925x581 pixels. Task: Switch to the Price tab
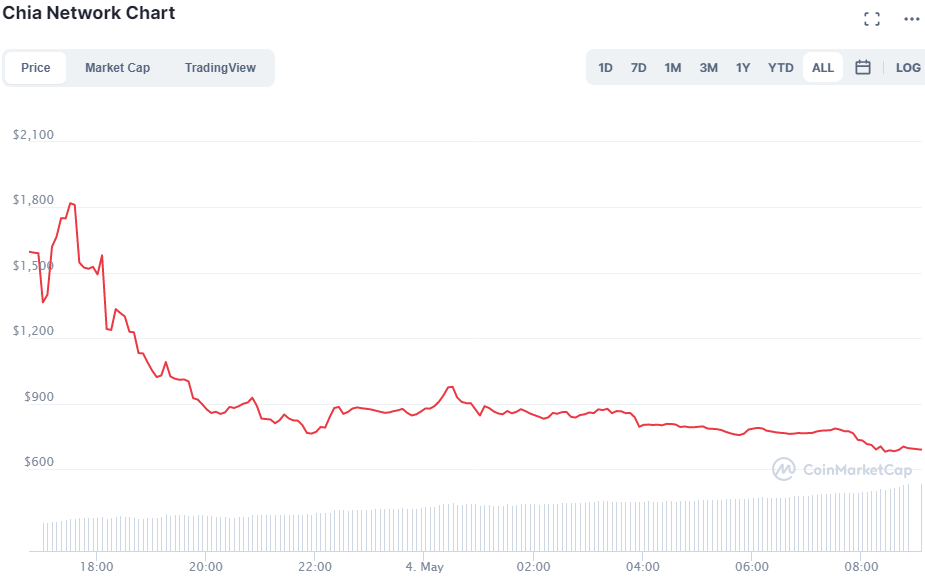coord(36,68)
